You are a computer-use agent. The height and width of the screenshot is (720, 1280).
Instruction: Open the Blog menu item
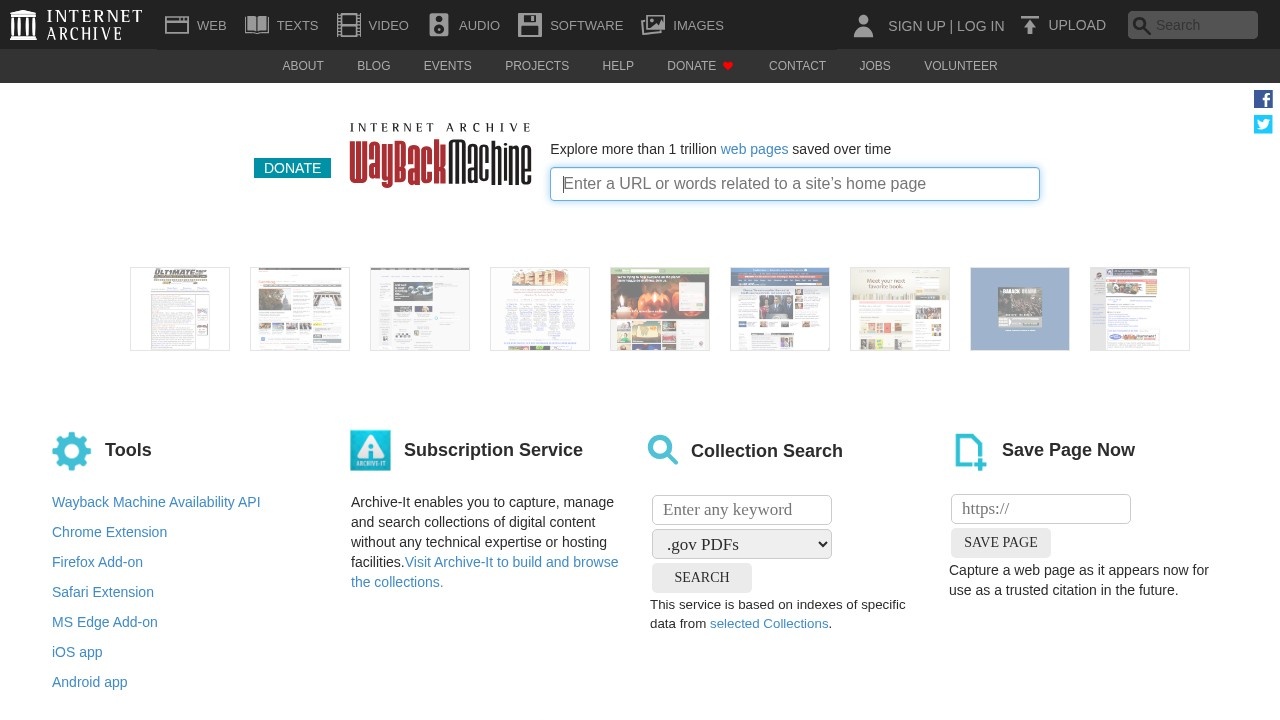coord(373,66)
